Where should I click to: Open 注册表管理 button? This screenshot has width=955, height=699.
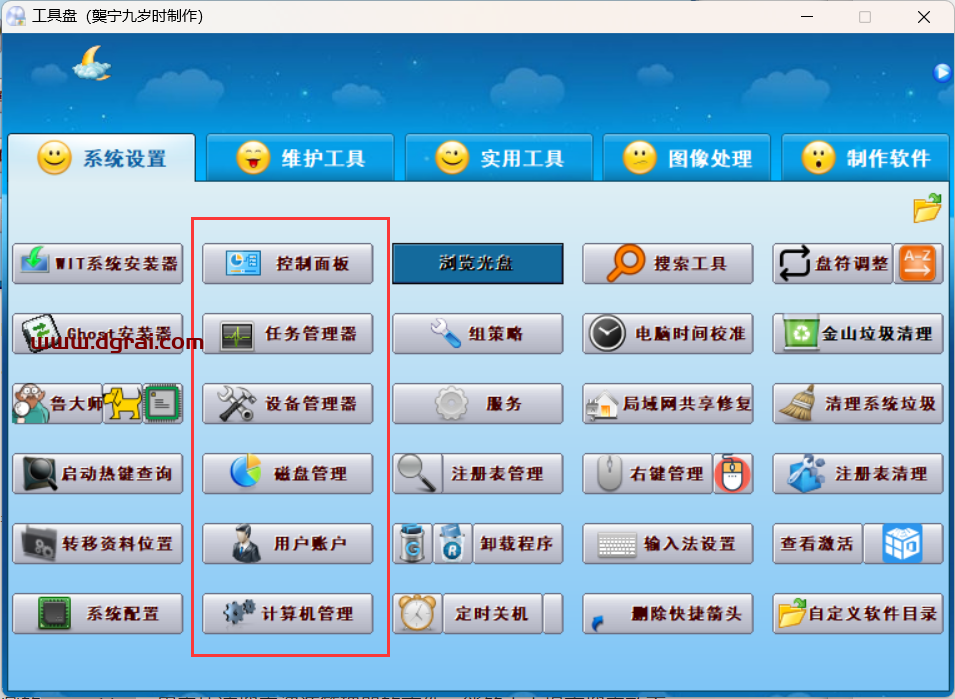(502, 474)
